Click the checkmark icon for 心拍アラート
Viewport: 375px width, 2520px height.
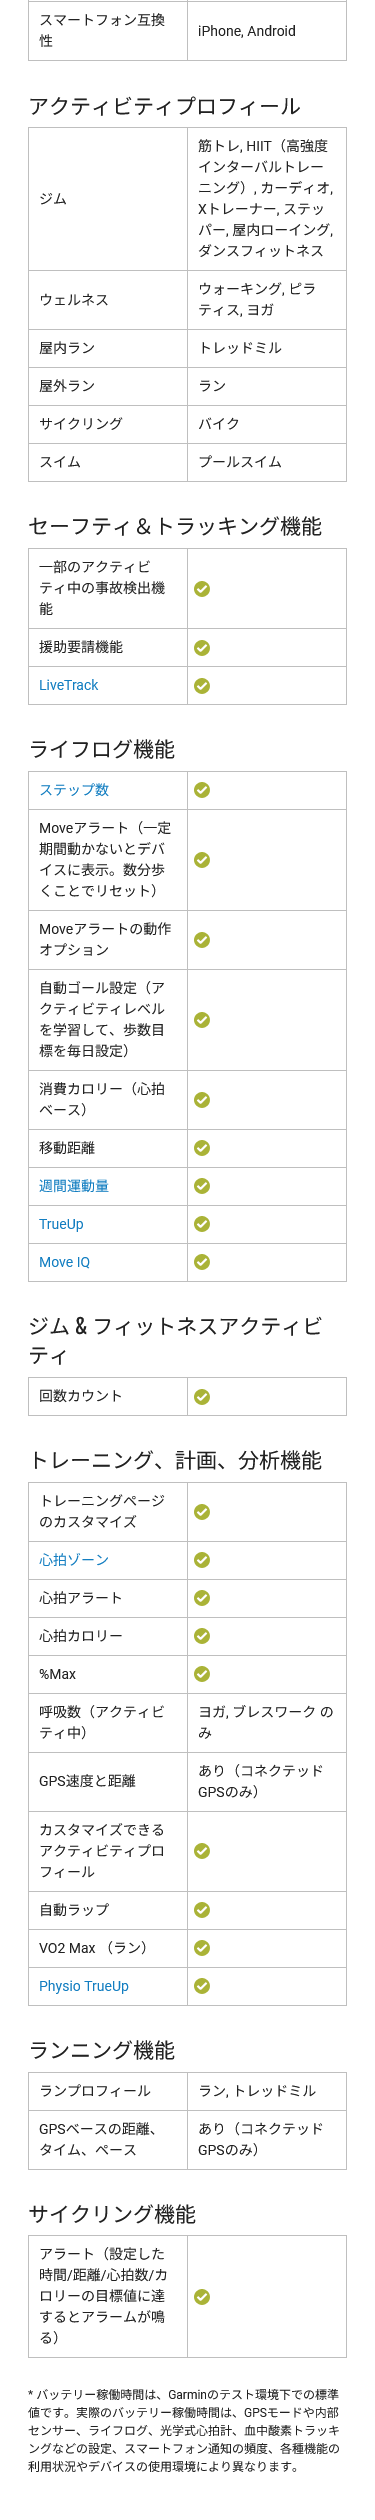point(202,1598)
